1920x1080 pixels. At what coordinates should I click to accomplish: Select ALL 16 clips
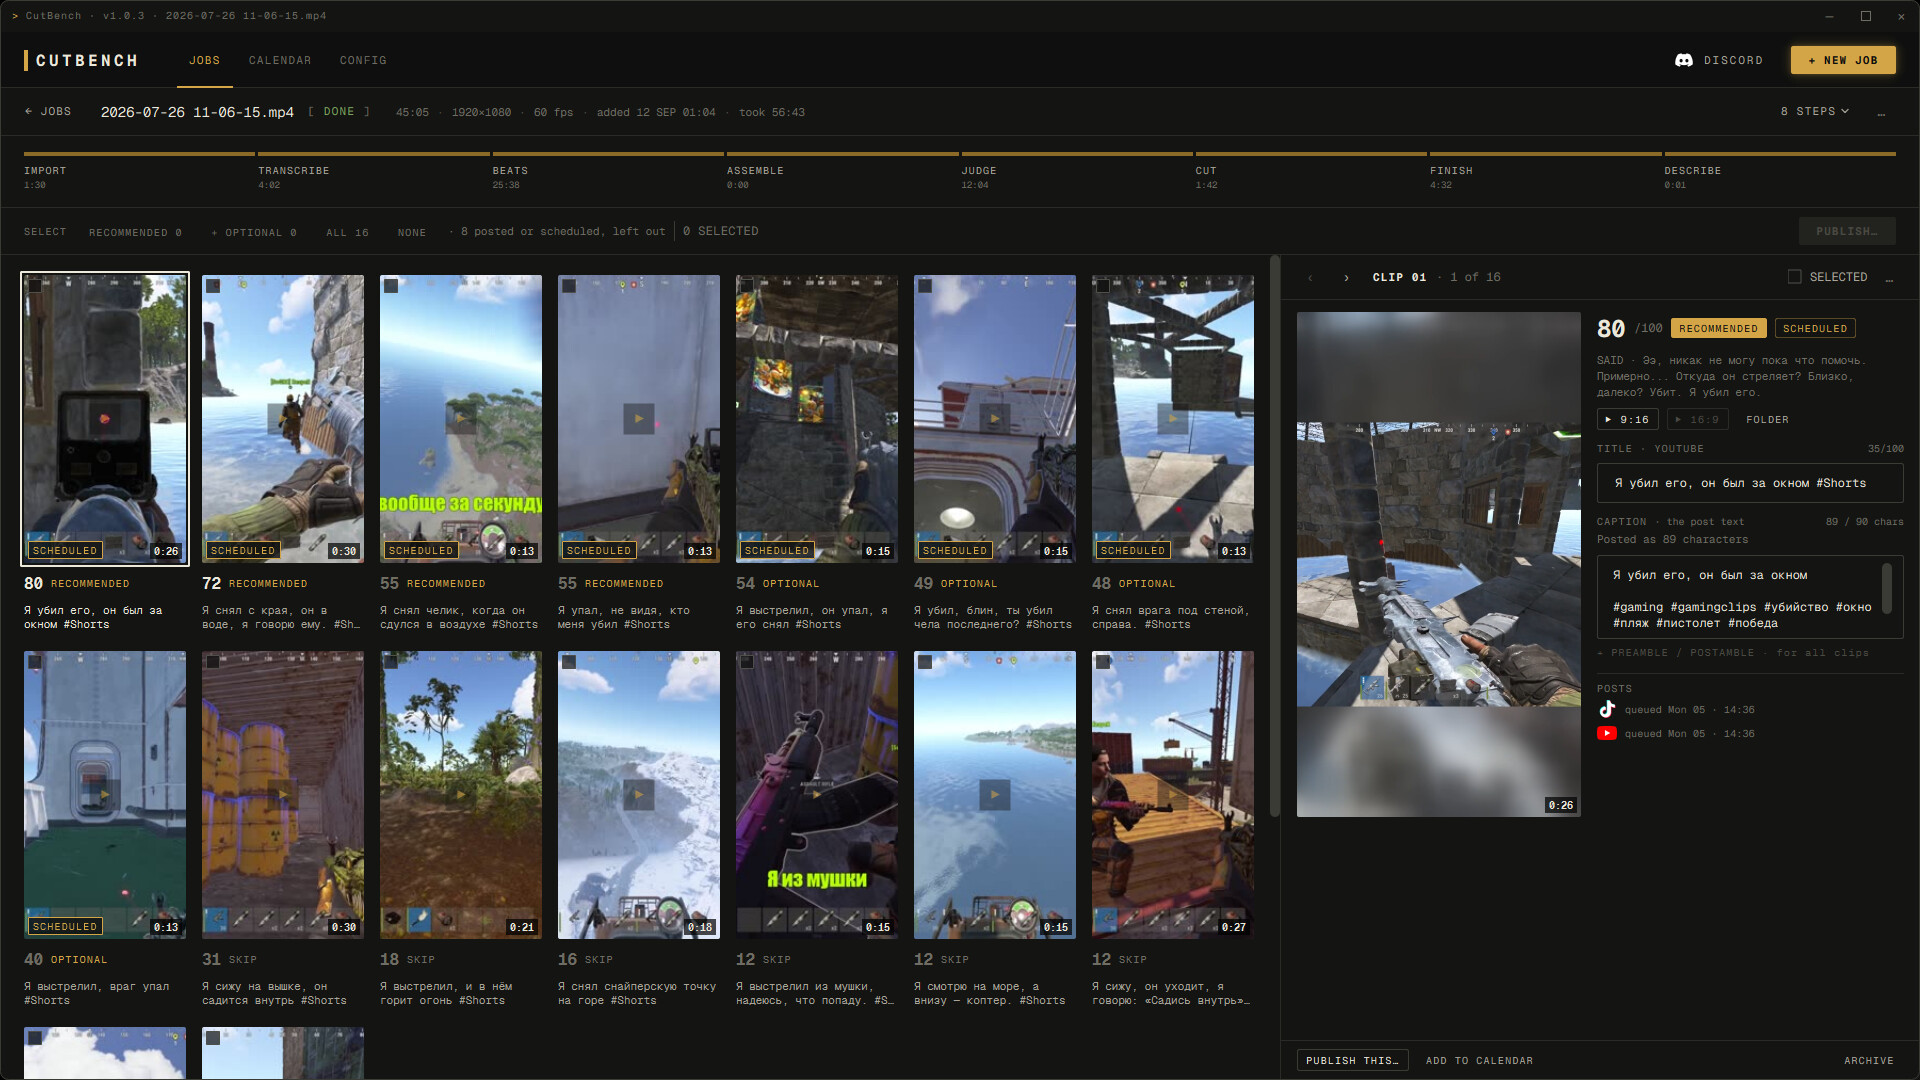coord(347,232)
